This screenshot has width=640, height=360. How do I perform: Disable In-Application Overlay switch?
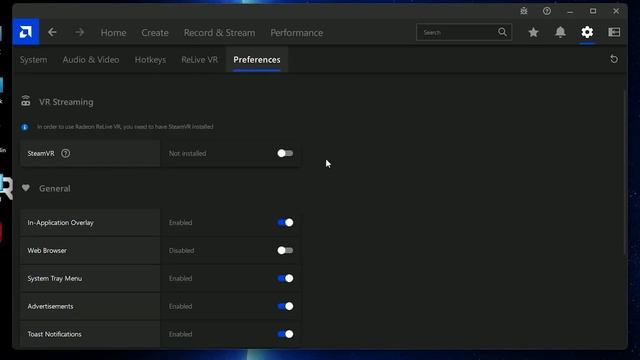point(285,222)
